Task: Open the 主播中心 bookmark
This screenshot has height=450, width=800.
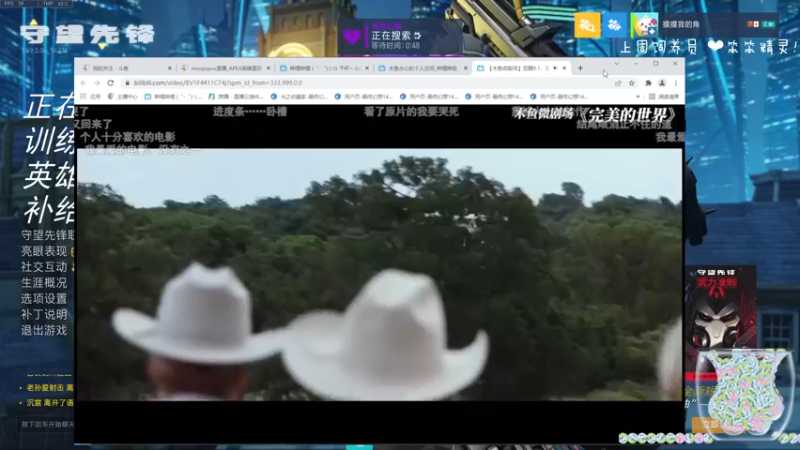Action: pos(122,96)
